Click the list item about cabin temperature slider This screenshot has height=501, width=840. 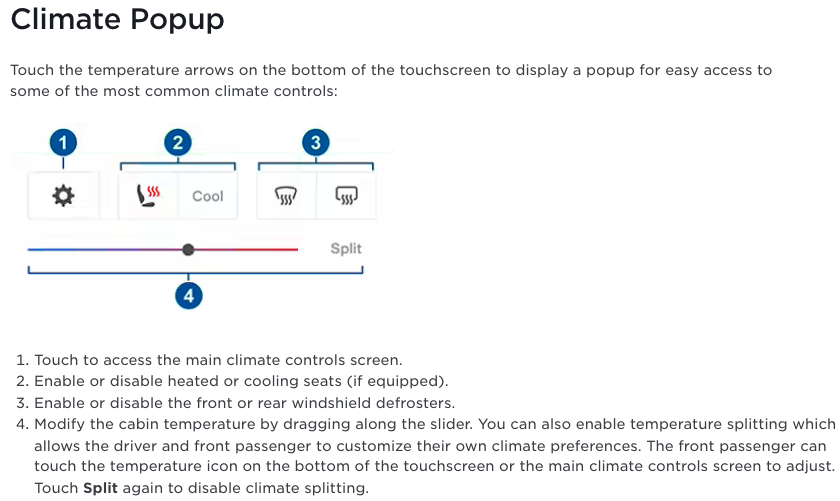point(426,456)
